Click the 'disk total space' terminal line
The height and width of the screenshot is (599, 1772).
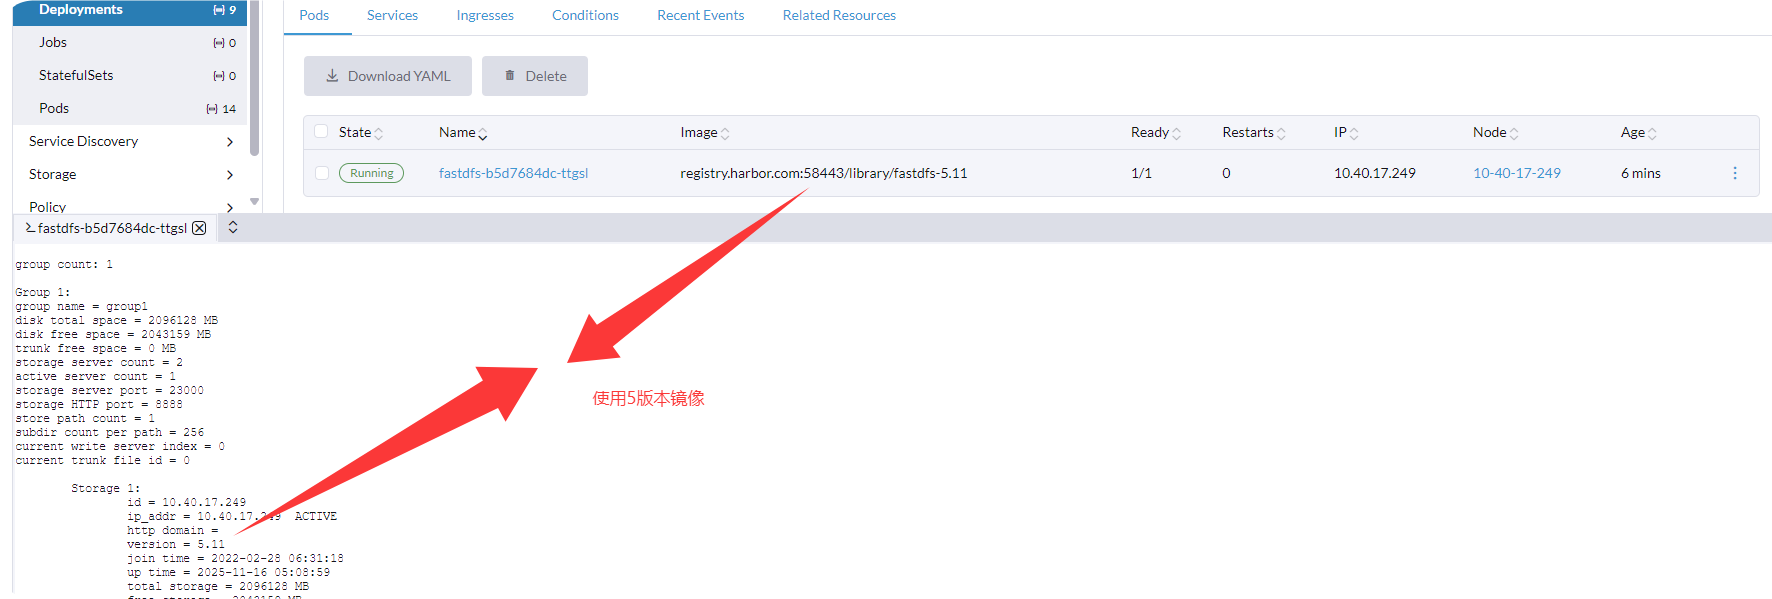click(116, 321)
